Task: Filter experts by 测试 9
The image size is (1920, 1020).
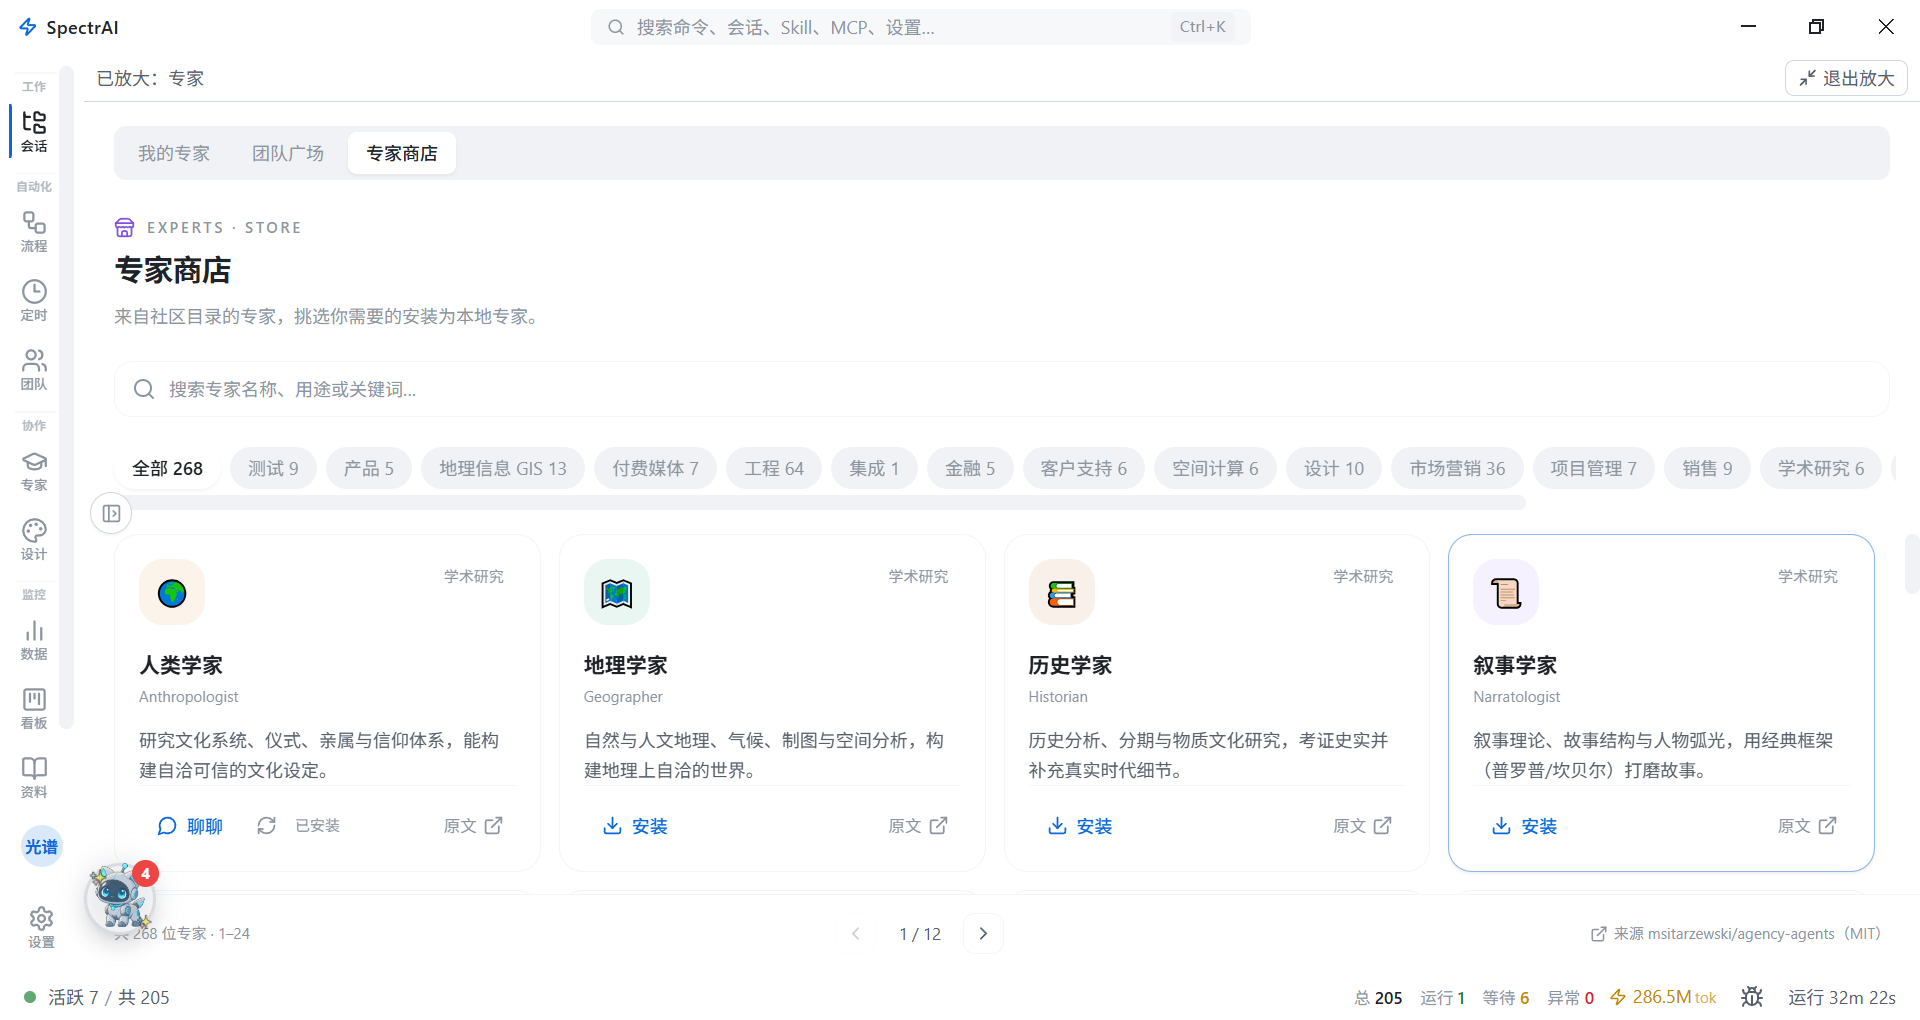Action: click(x=273, y=468)
